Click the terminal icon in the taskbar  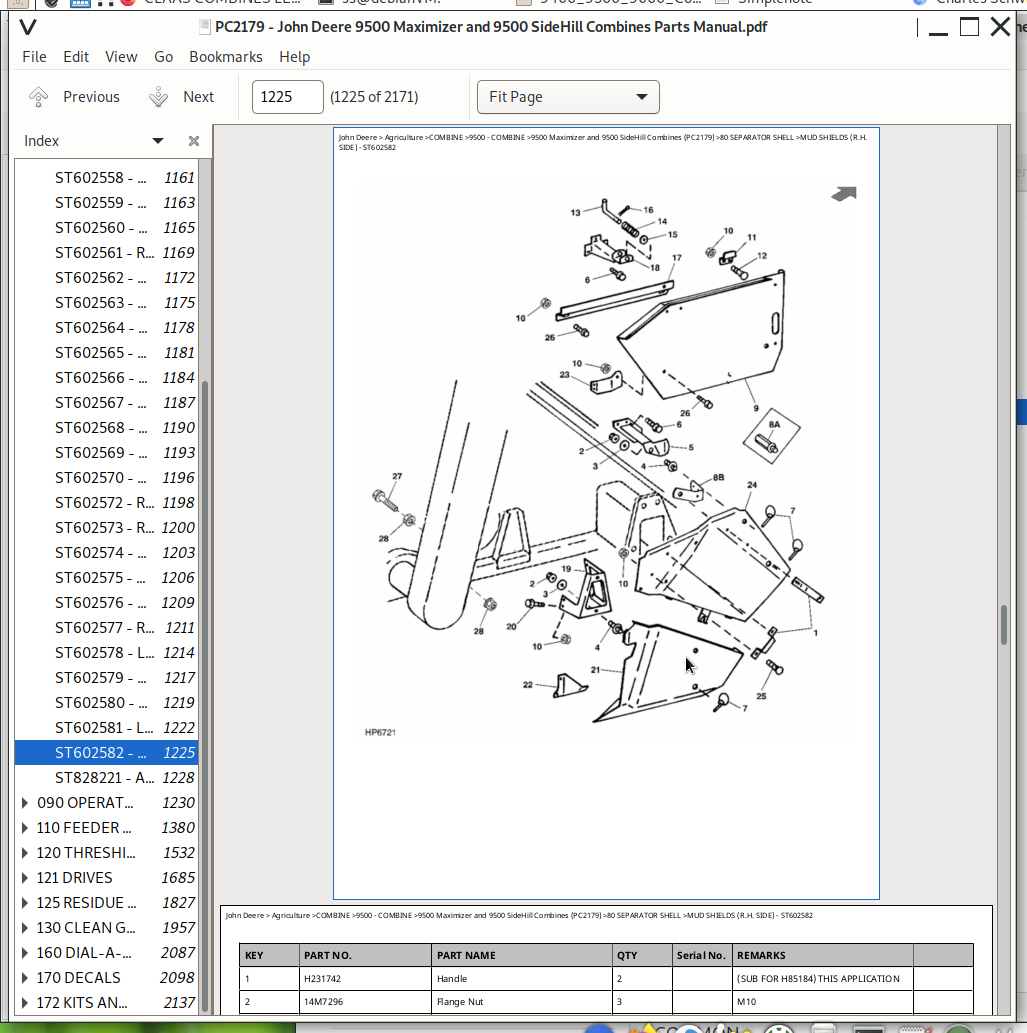pyautogui.click(x=867, y=1028)
